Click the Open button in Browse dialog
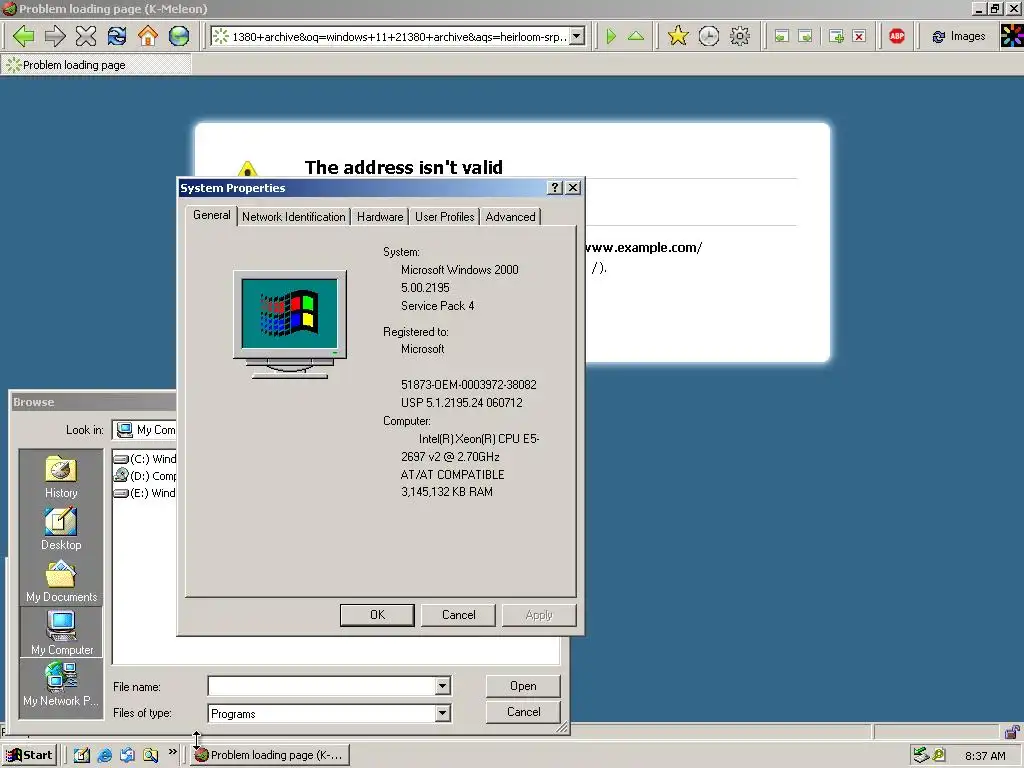The width and height of the screenshot is (1024, 768). click(523, 686)
